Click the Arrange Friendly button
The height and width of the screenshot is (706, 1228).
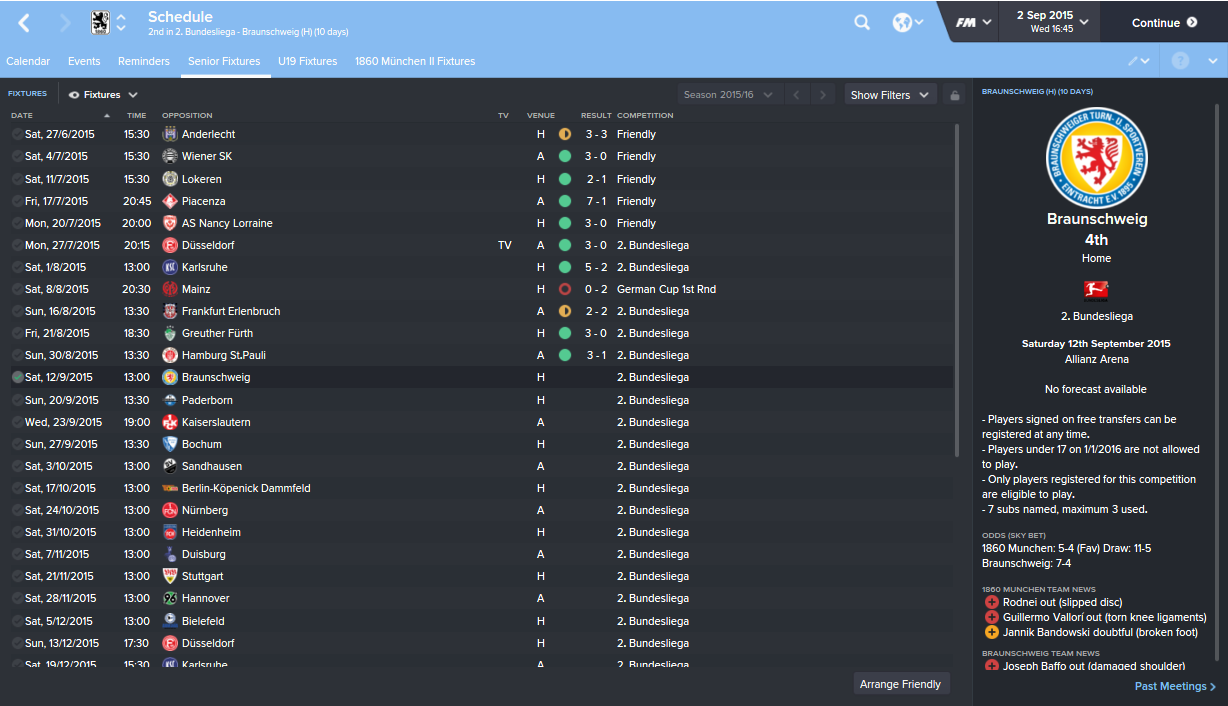(x=901, y=684)
